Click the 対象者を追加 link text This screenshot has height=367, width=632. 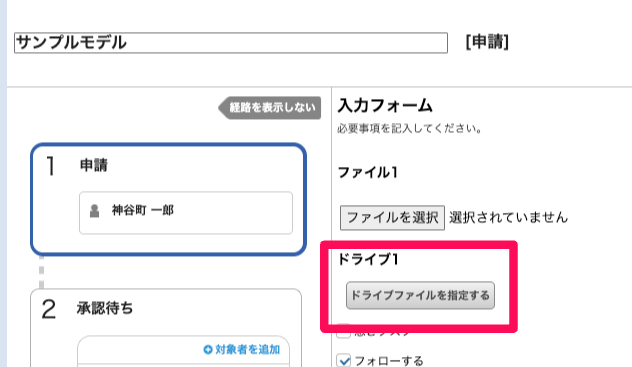tap(247, 349)
